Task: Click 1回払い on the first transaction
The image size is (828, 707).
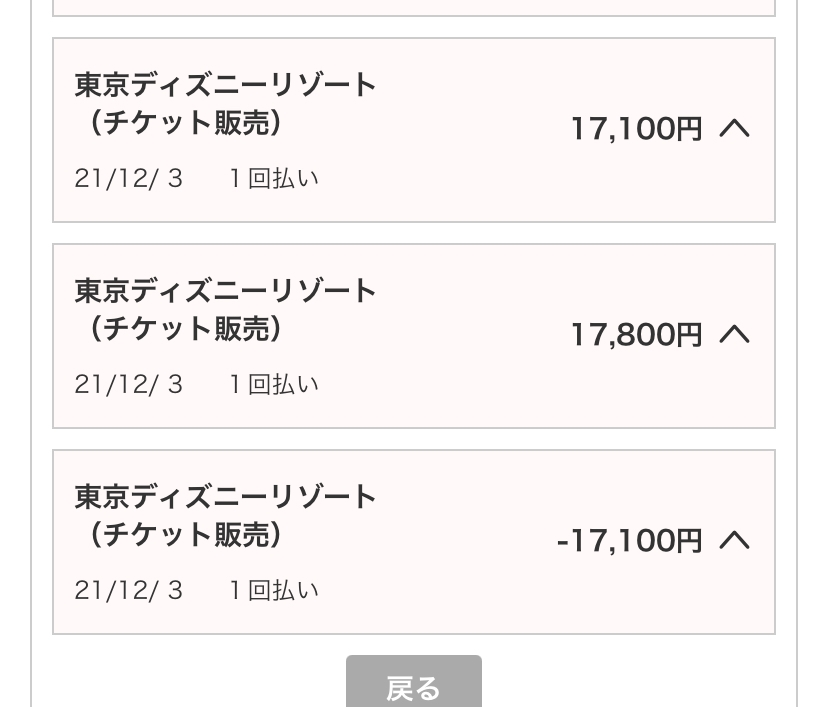Action: coord(273,177)
